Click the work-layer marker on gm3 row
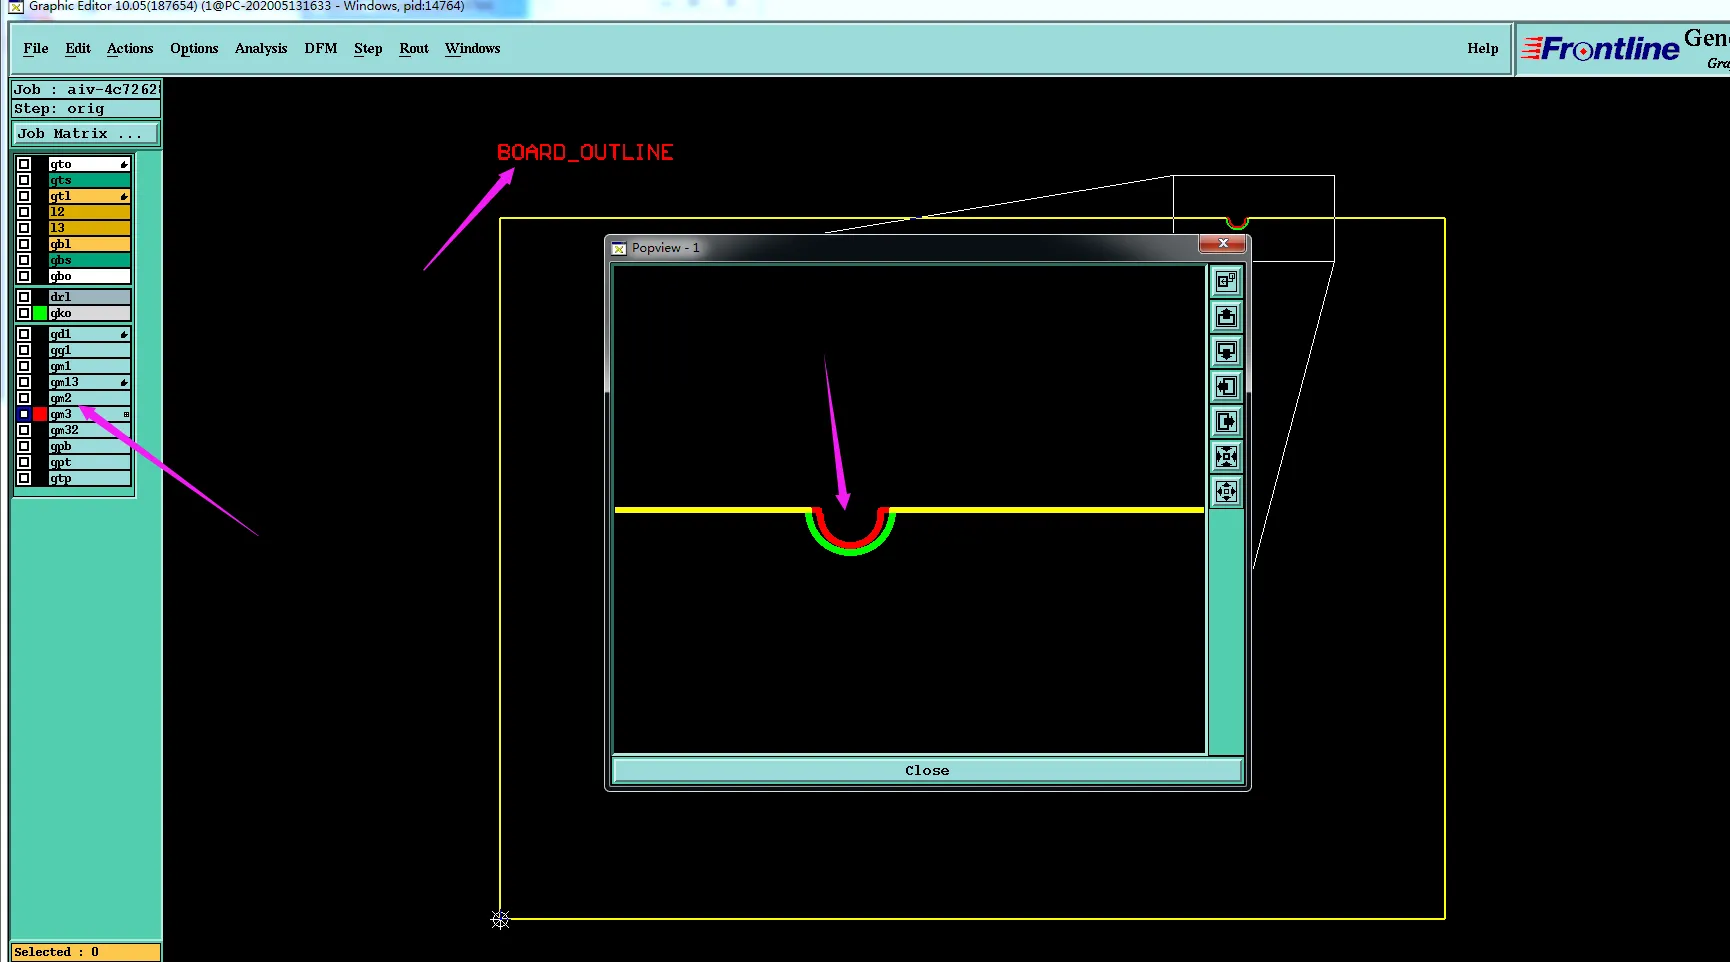This screenshot has height=962, width=1730. point(126,414)
